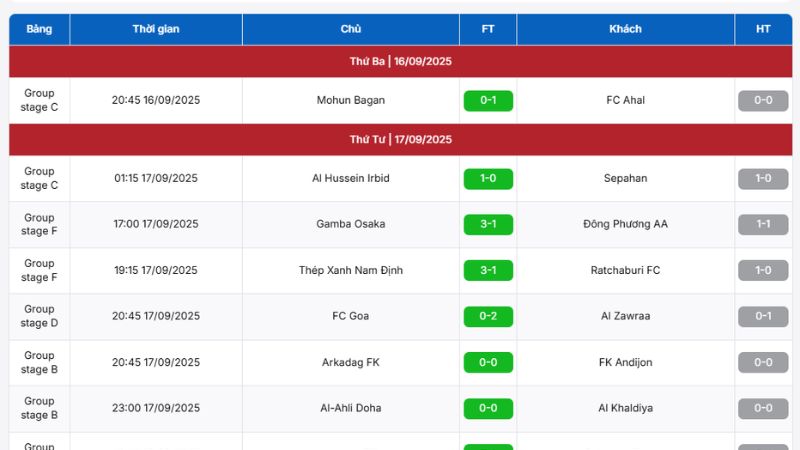This screenshot has width=800, height=450.
Task: Click the Đông Phương AA team name
Action: coord(626,224)
